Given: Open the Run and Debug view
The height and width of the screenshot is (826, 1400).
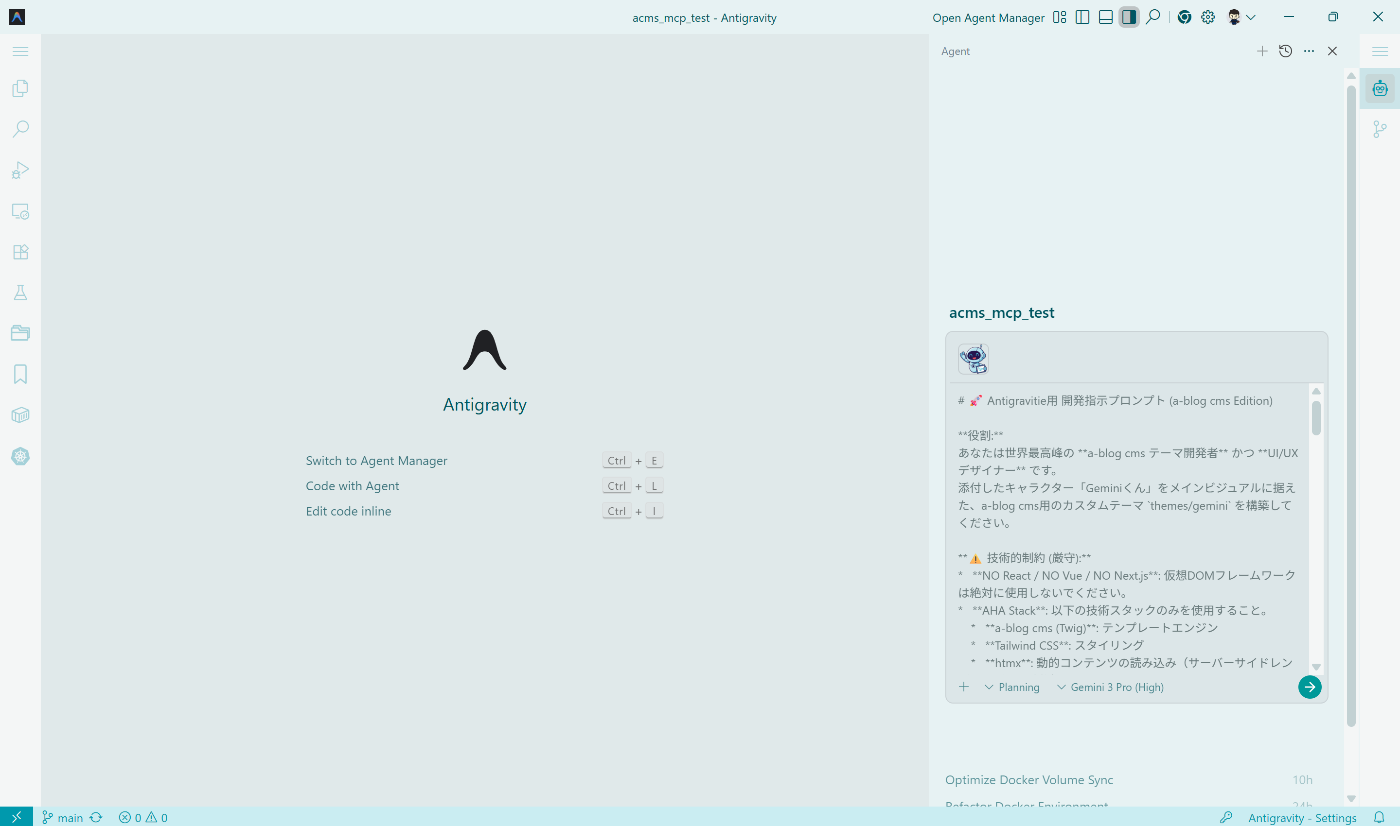Looking at the screenshot, I should 20,171.
